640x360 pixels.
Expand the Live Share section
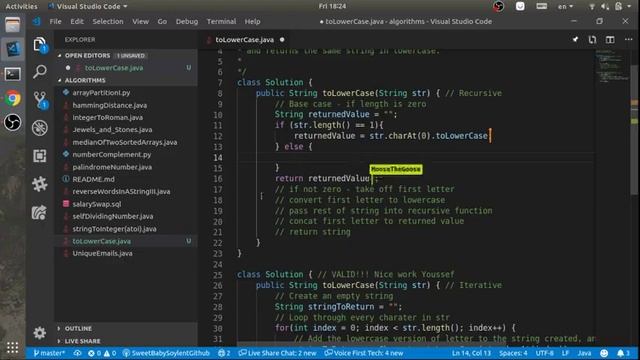[x=126, y=341]
